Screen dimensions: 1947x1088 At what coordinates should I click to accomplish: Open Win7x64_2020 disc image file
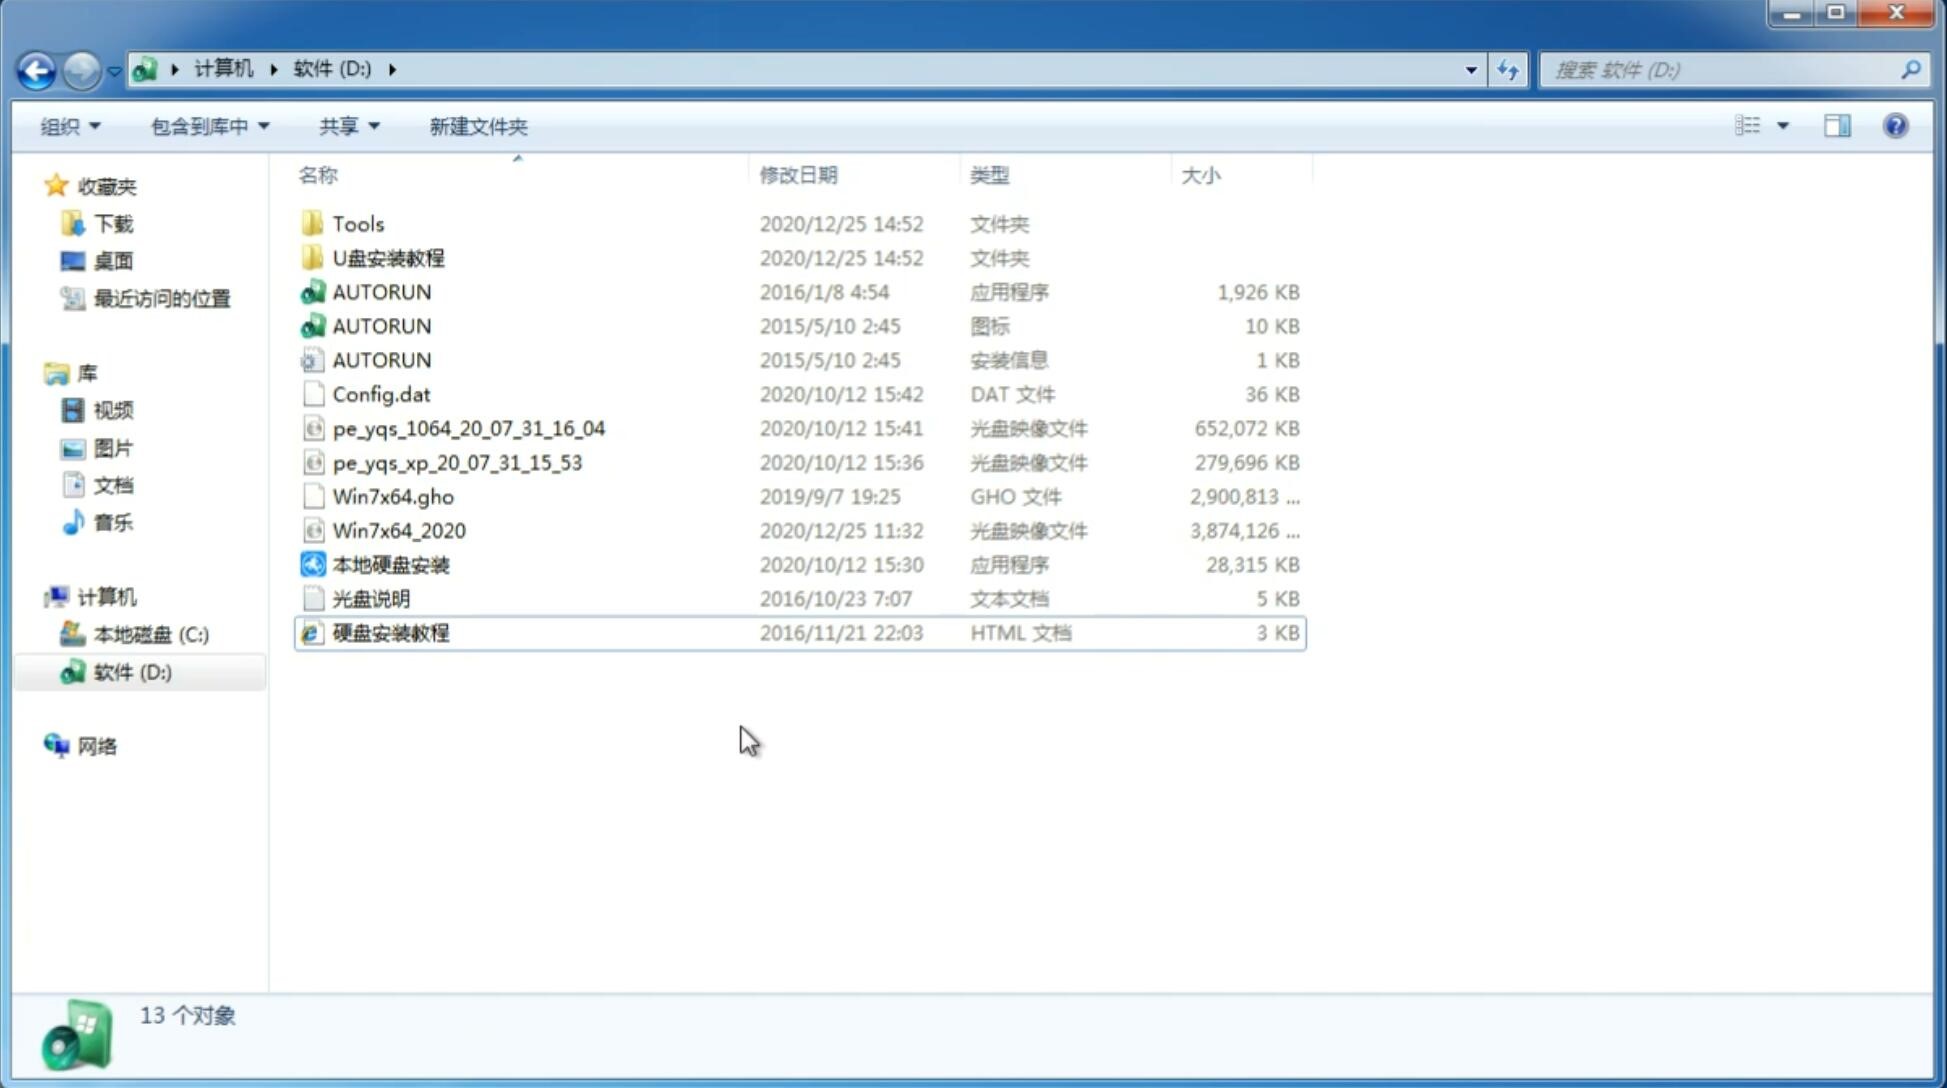pos(397,529)
